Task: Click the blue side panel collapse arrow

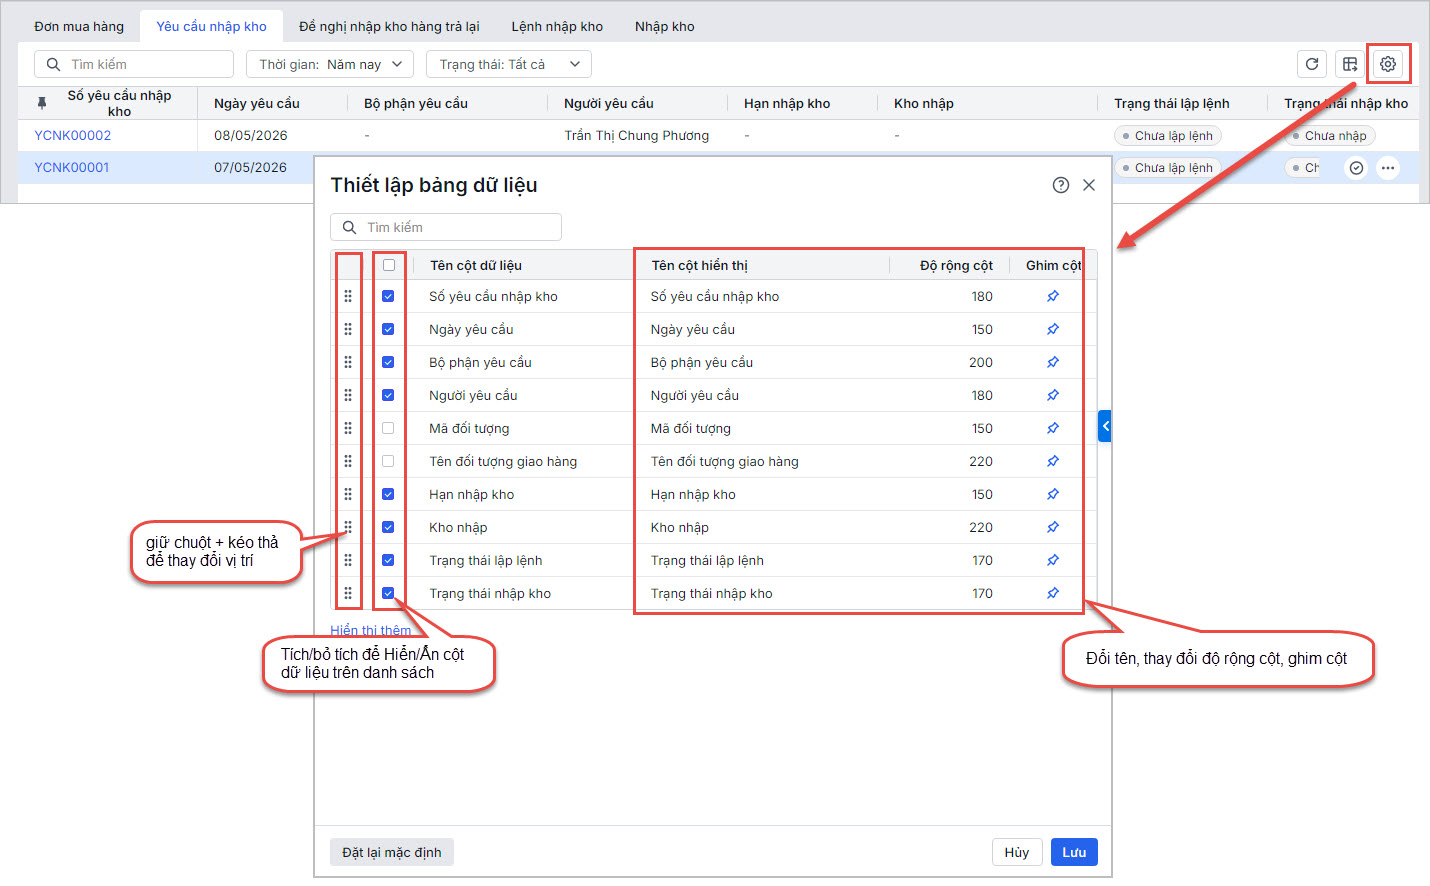Action: [1105, 426]
